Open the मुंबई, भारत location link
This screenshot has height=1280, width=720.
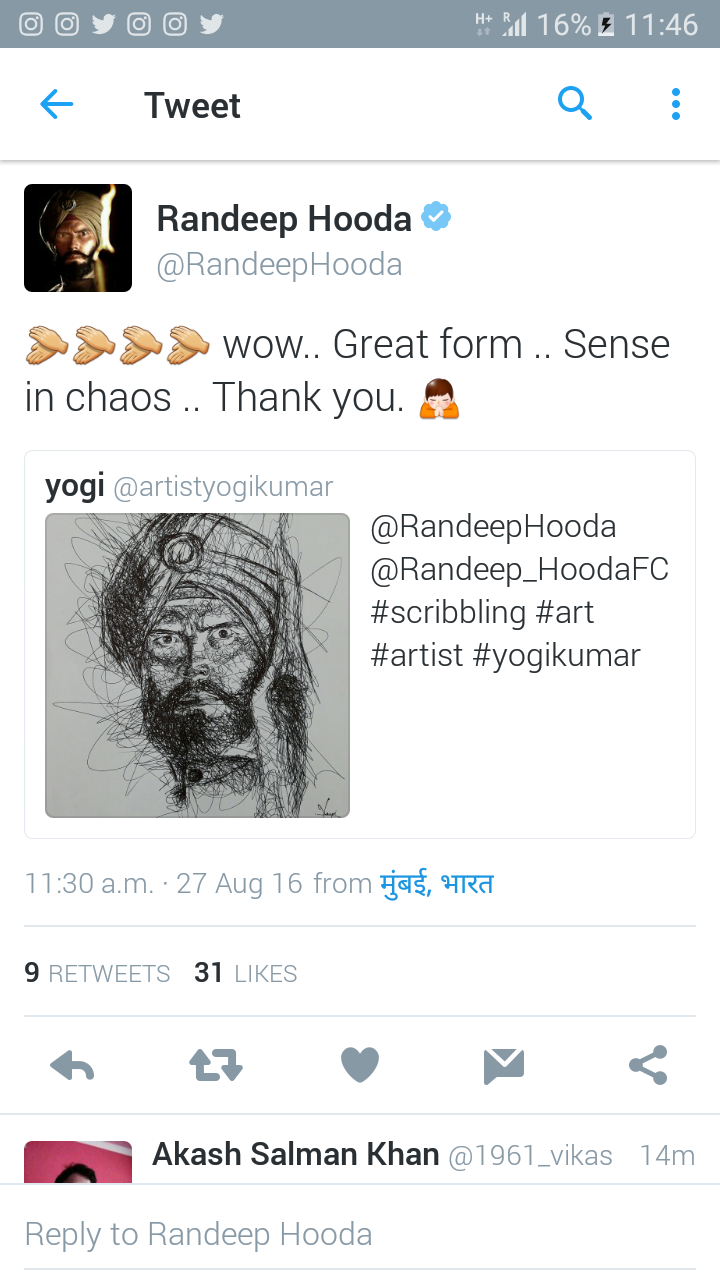point(437,884)
